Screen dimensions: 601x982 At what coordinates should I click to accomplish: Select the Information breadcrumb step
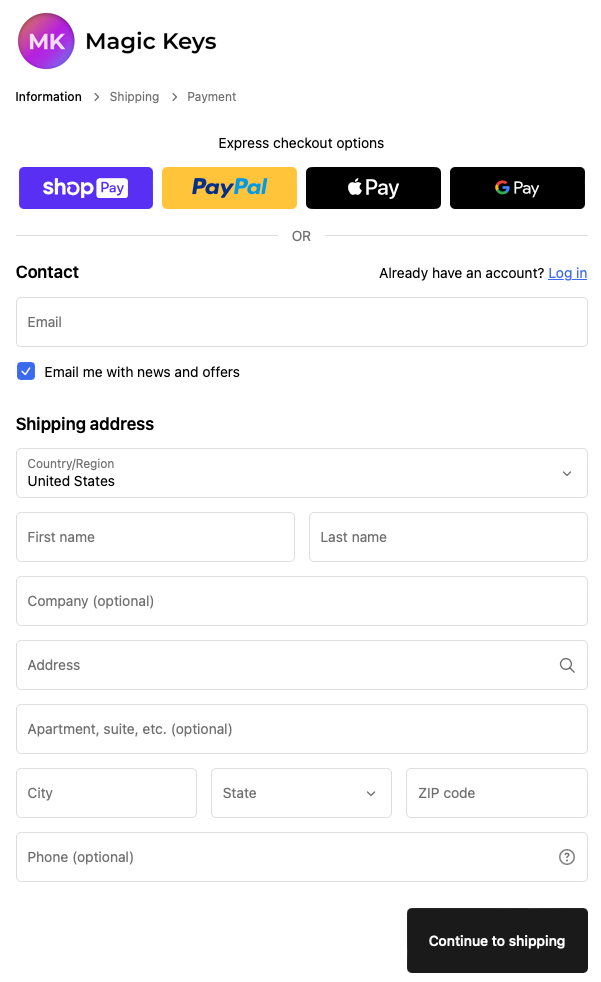(48, 97)
